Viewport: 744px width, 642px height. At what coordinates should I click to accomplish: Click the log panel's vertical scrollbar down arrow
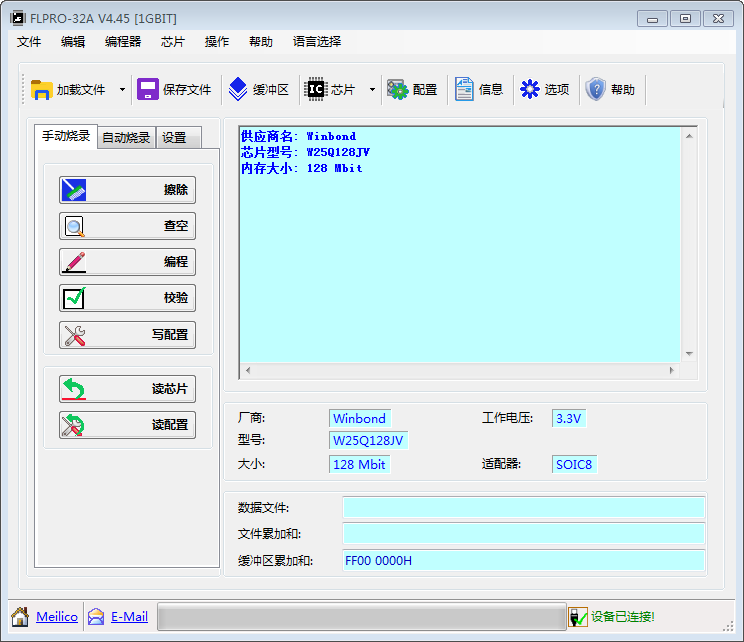[689, 353]
